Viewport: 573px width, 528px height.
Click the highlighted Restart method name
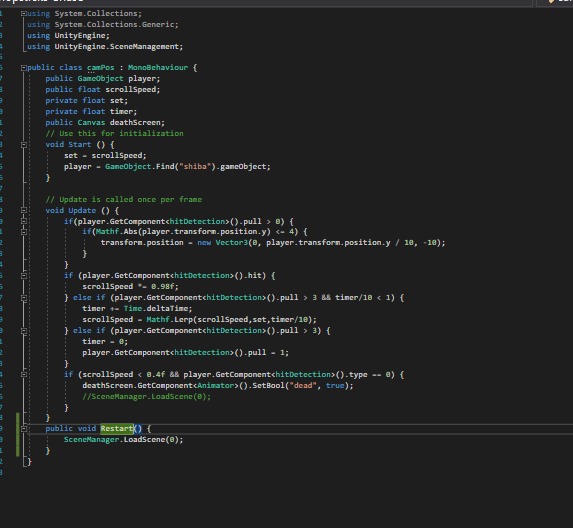(117, 429)
